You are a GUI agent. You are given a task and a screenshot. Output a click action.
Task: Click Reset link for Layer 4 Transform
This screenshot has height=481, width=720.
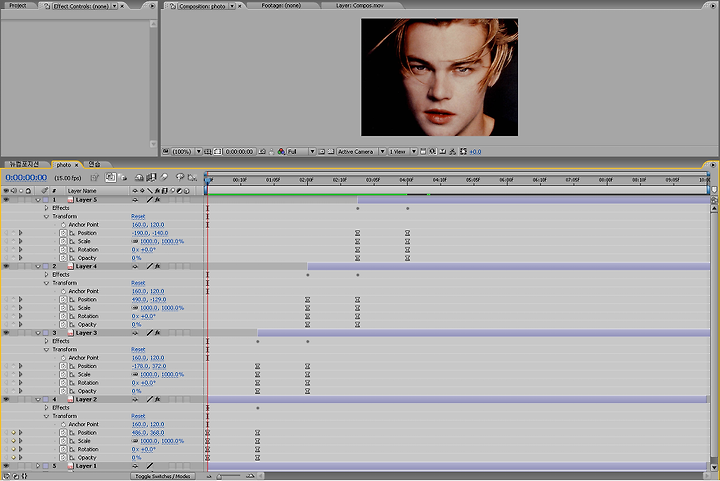(138, 283)
